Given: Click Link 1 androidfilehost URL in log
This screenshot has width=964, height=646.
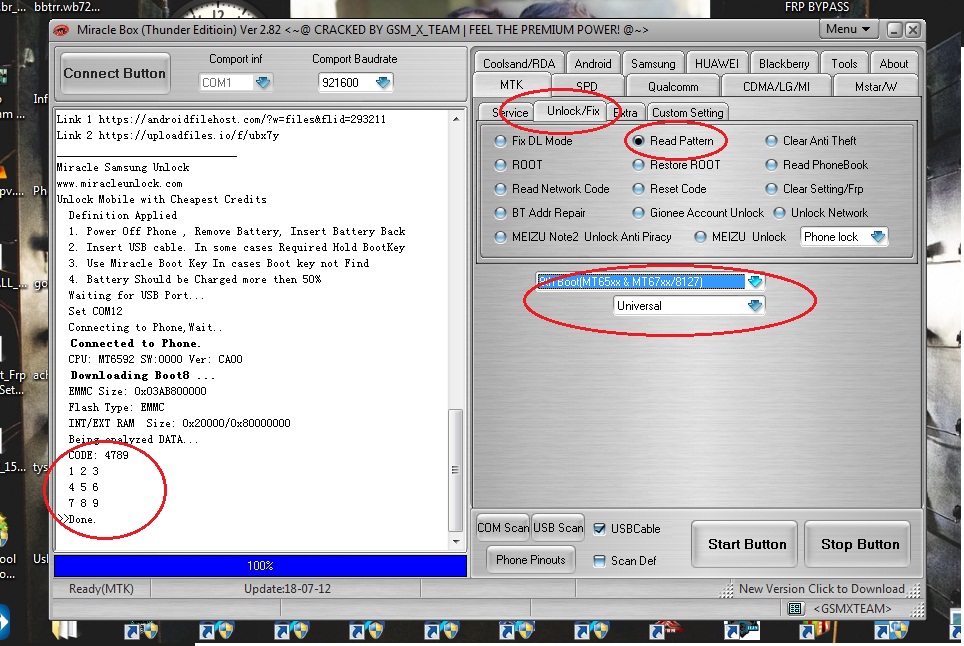Looking at the screenshot, I should pyautogui.click(x=242, y=119).
